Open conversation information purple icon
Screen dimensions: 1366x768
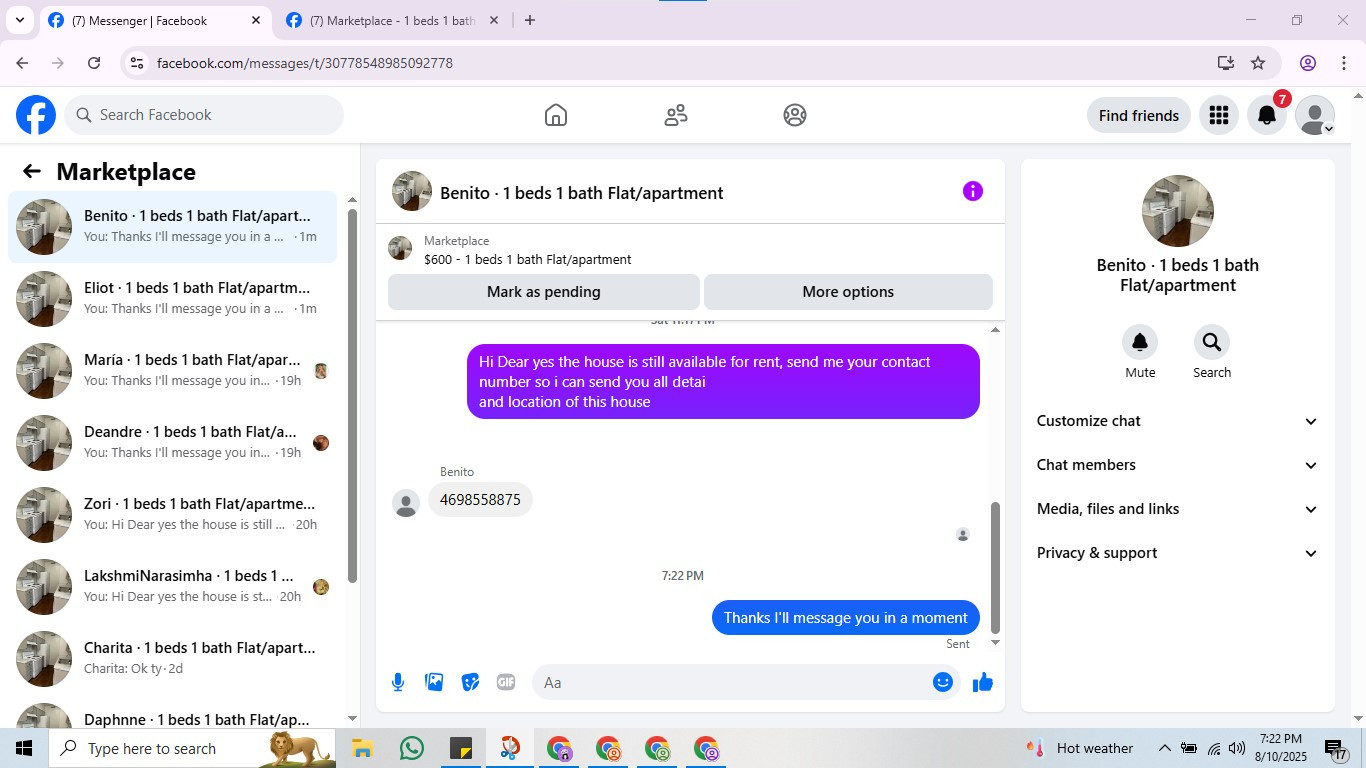coord(973,191)
